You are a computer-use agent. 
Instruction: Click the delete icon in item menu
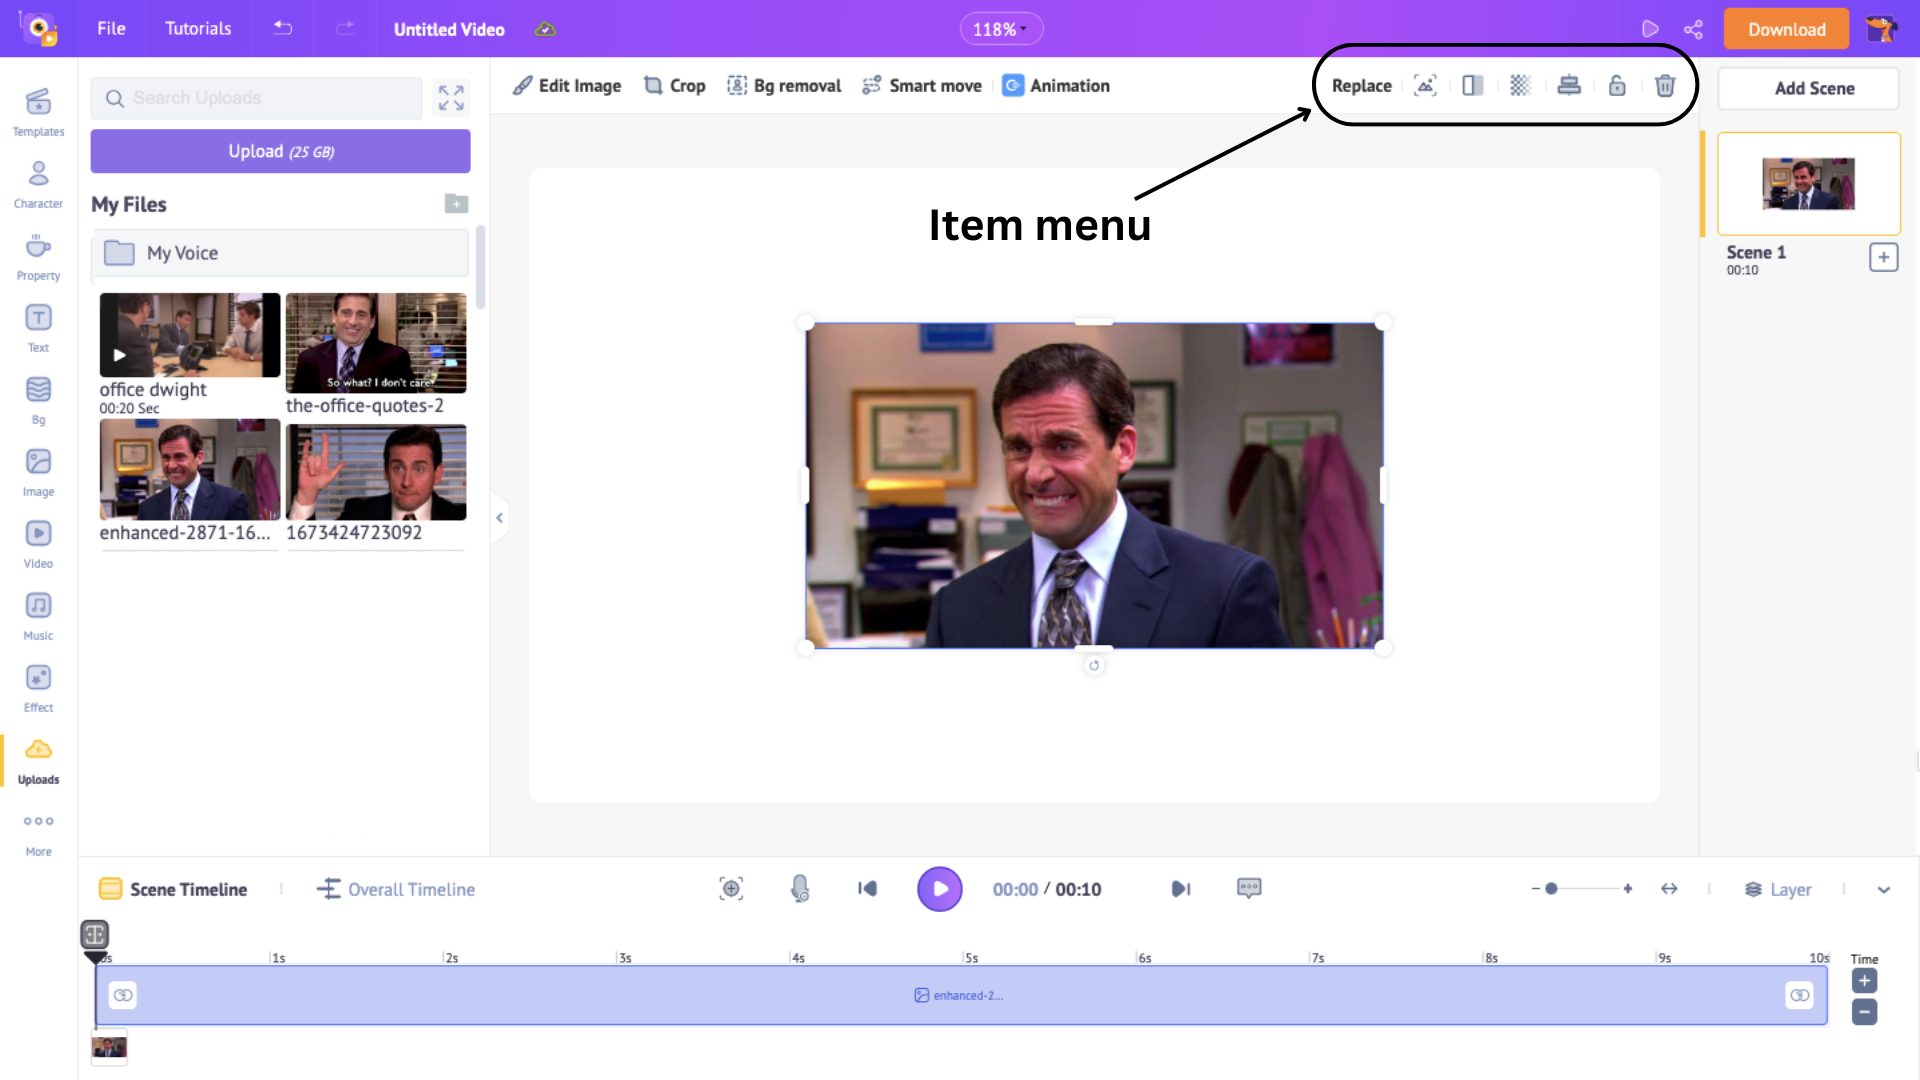(x=1664, y=86)
